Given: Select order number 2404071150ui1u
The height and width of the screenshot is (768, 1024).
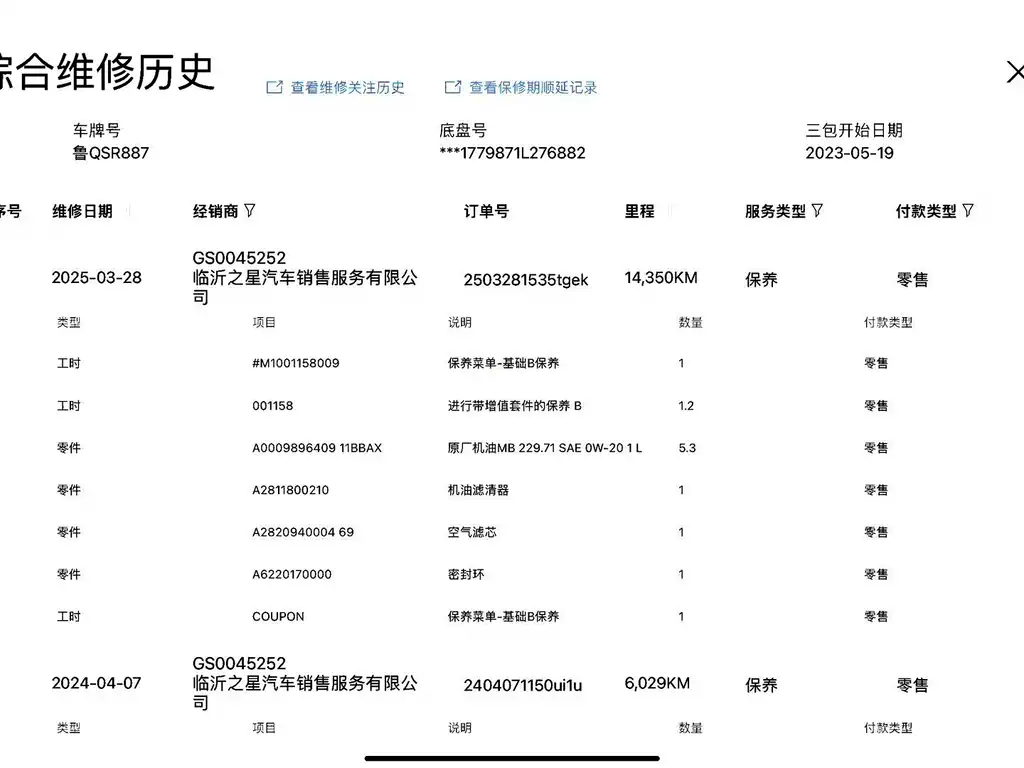Looking at the screenshot, I should (x=522, y=685).
